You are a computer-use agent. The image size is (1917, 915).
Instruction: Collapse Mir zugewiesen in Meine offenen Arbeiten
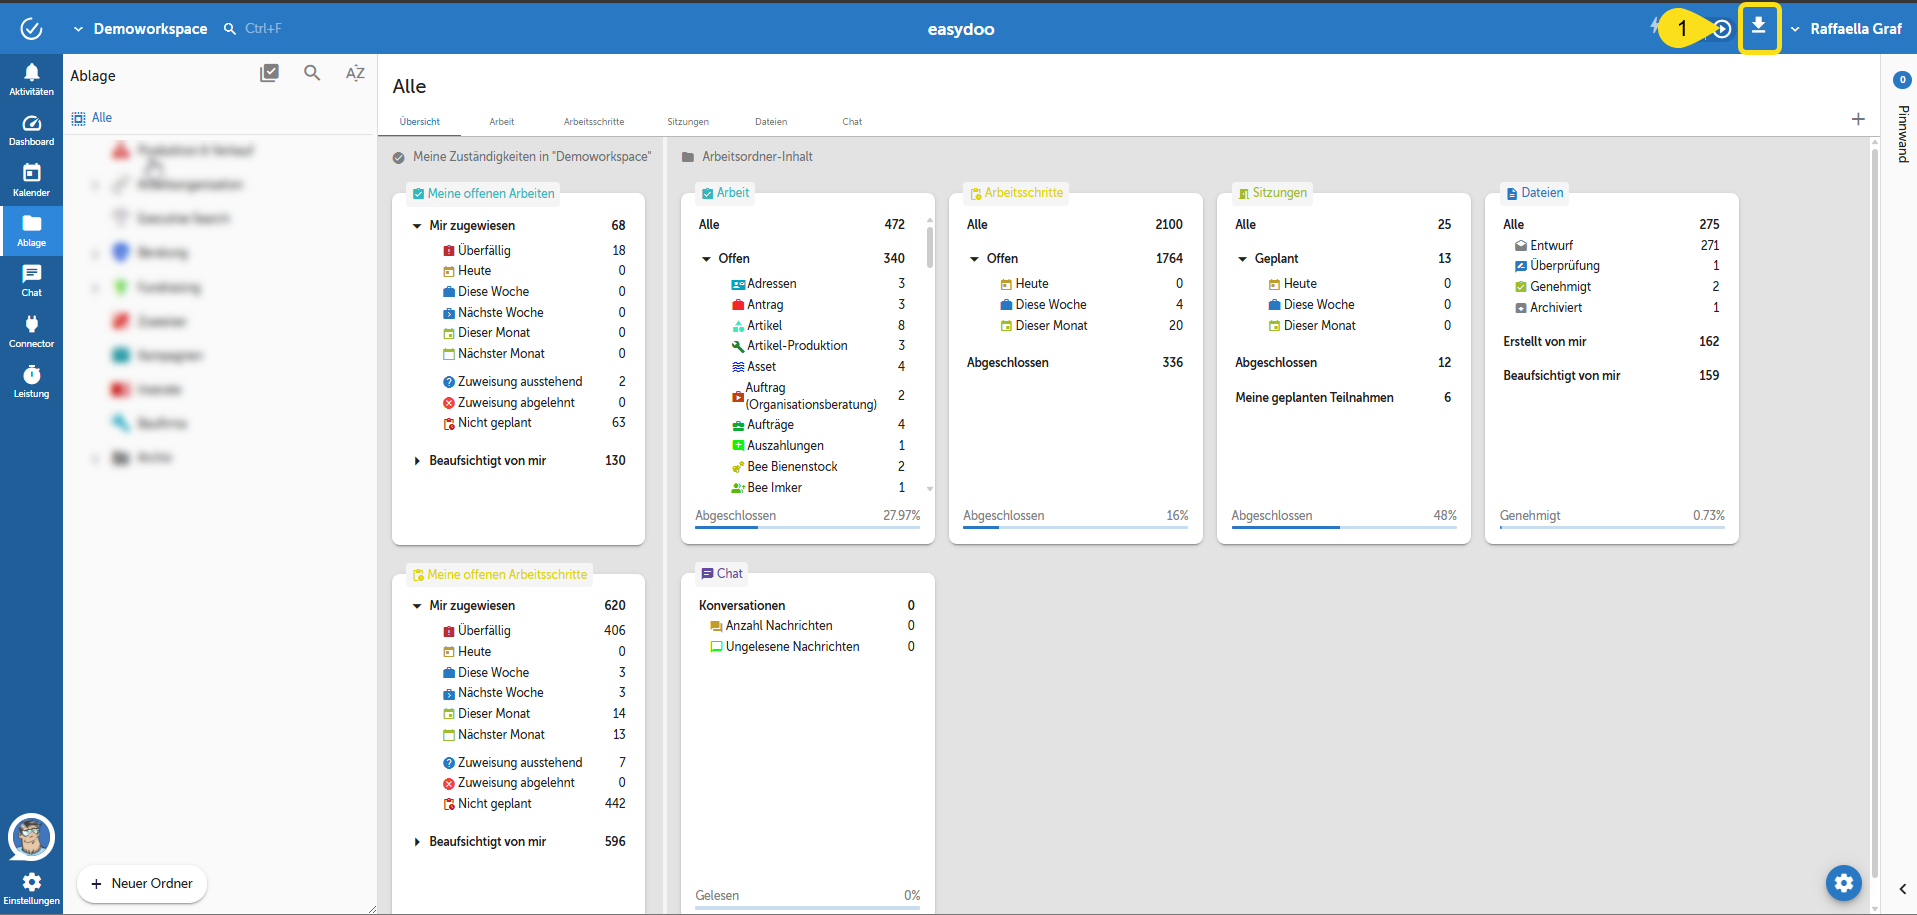[x=417, y=226]
